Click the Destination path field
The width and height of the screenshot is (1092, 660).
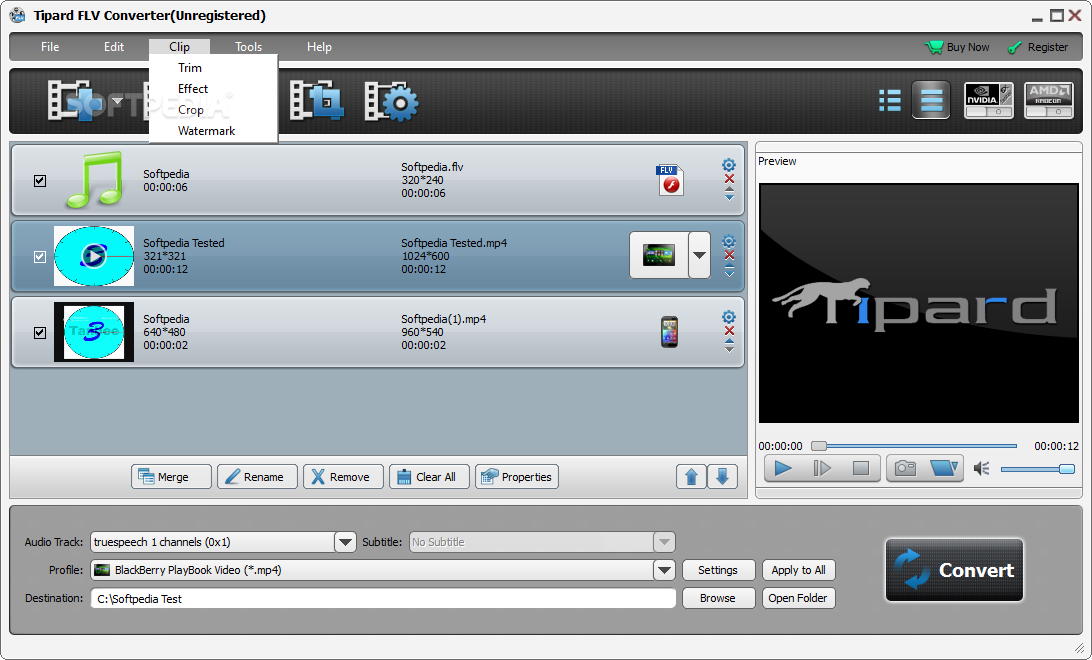383,599
